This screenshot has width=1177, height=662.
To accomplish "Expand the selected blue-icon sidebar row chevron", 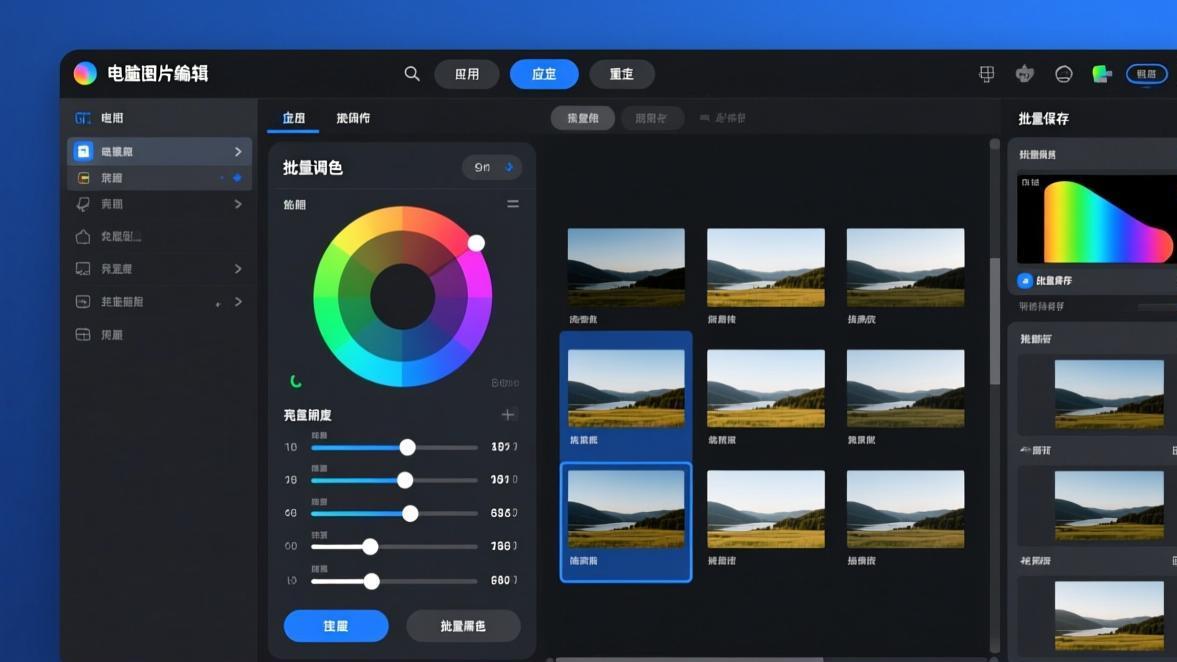I will click(238, 152).
